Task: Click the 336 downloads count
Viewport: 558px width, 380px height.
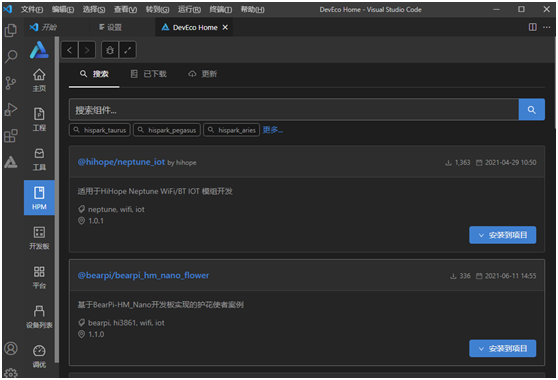Action: point(465,276)
